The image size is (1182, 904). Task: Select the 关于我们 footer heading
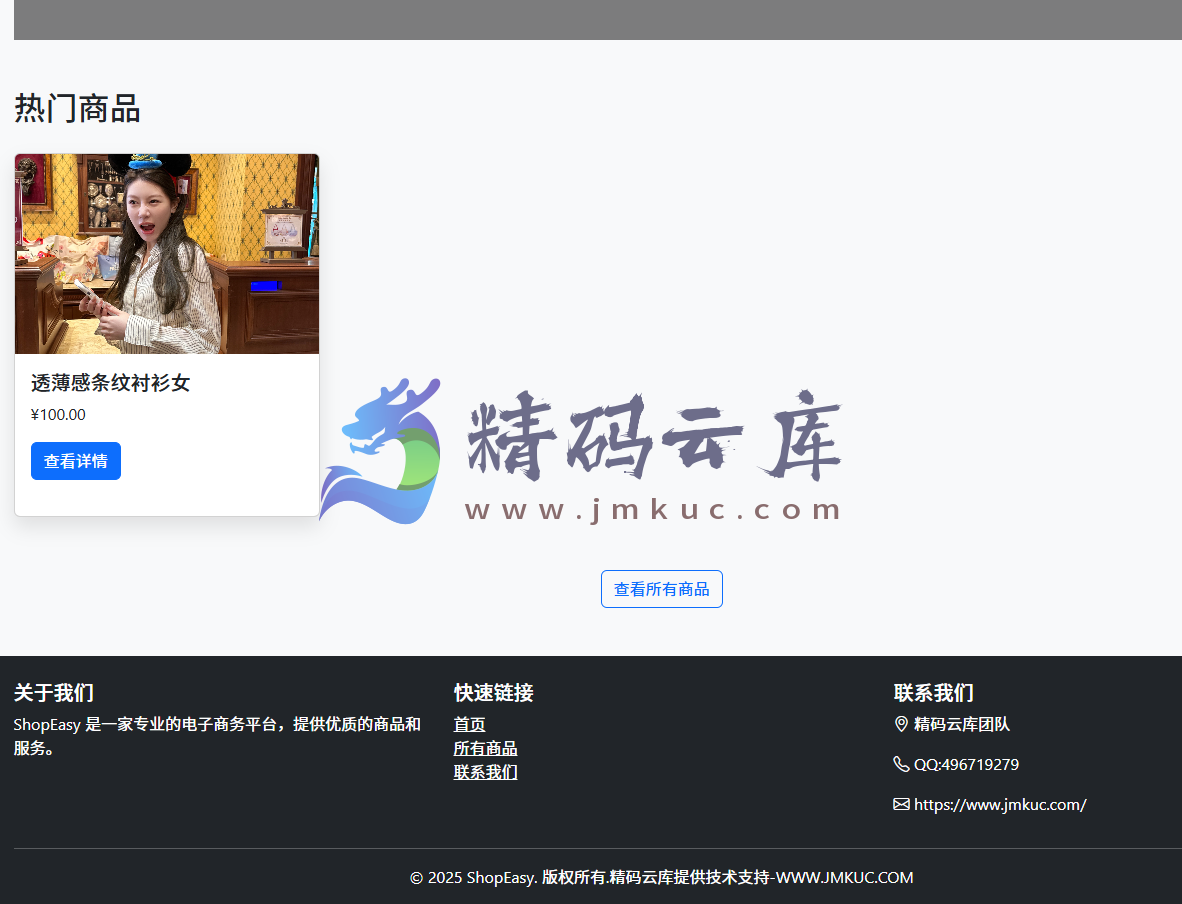tap(54, 692)
